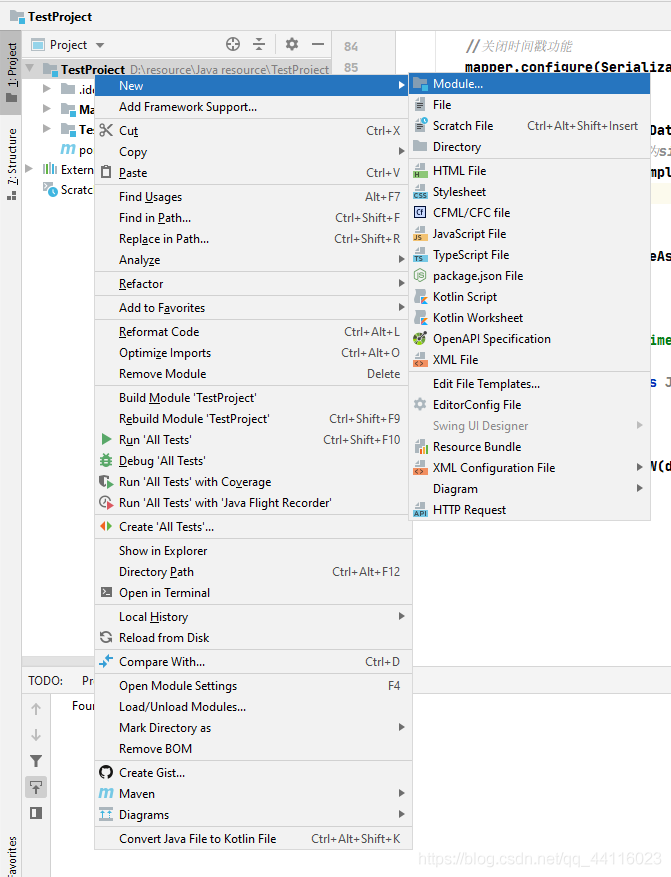Click the EditorConfig gear icon
671x877 pixels.
point(420,404)
